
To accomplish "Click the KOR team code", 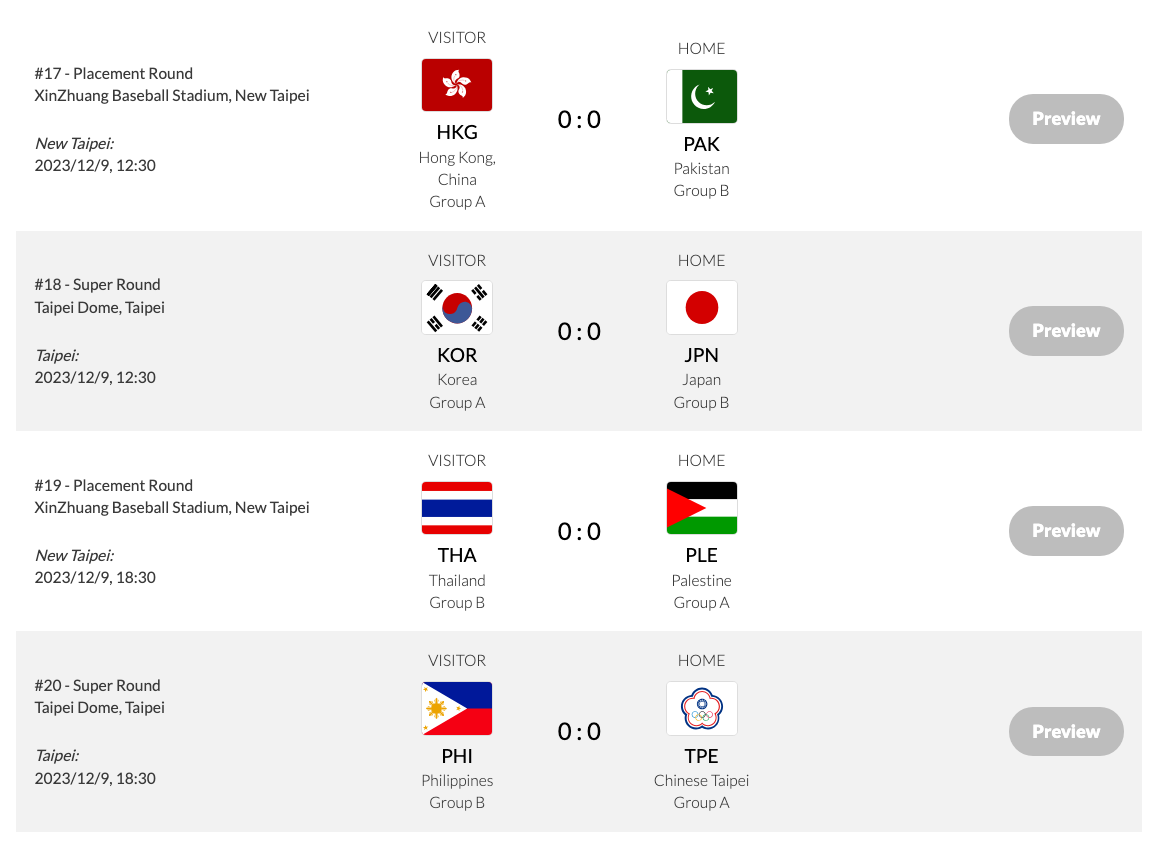I will tap(457, 355).
